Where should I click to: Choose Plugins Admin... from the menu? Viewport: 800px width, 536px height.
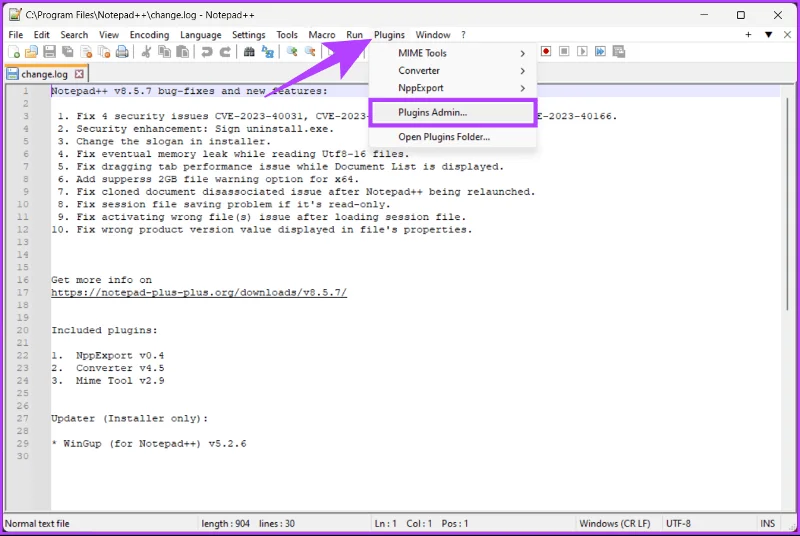(x=453, y=112)
